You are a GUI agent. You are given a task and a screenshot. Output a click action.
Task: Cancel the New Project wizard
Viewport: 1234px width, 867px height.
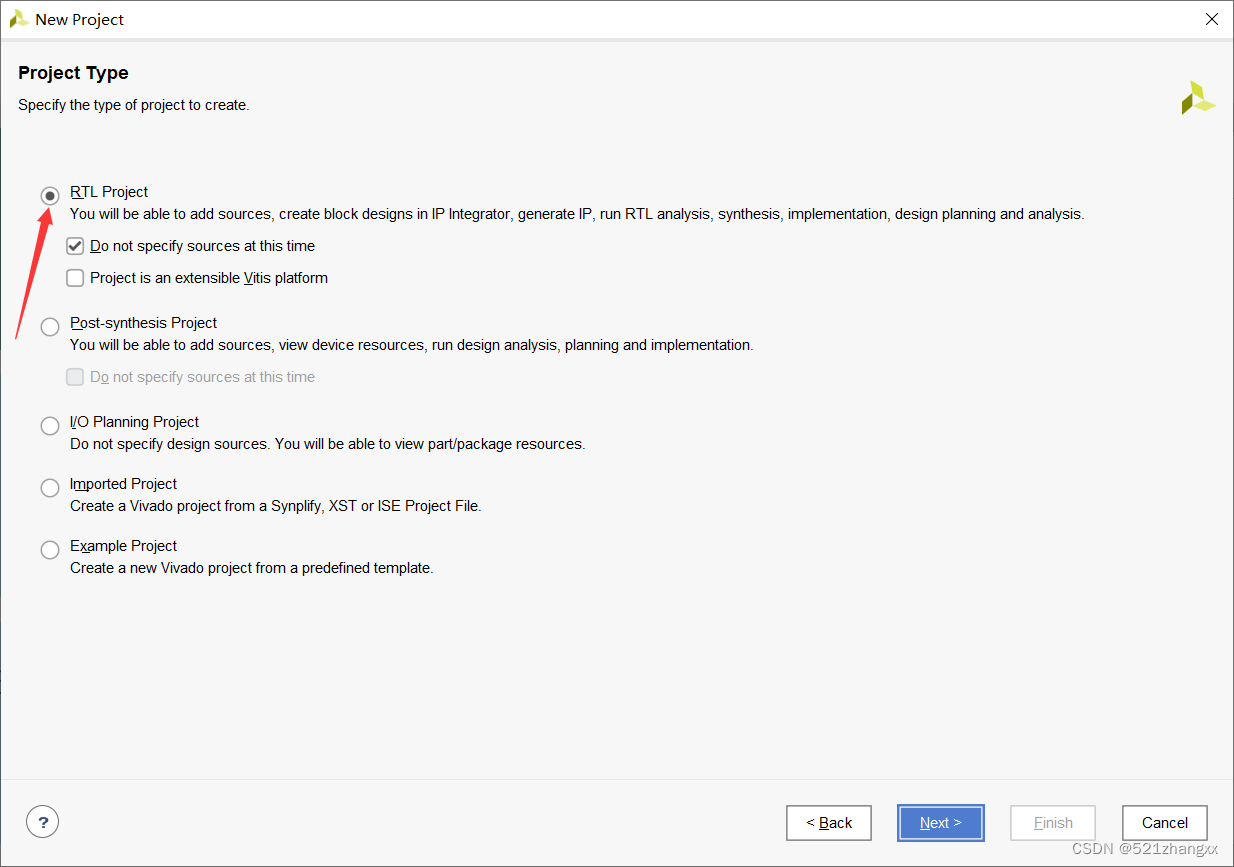pos(1165,823)
